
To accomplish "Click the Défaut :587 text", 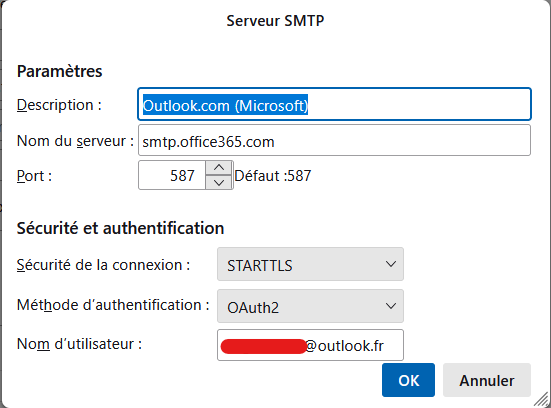I will 273,176.
